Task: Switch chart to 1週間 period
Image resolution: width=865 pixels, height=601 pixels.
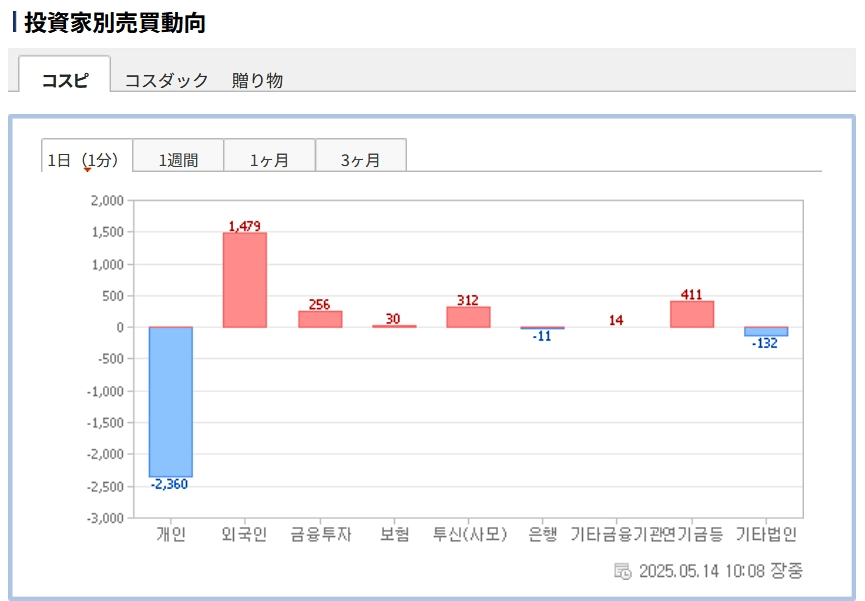Action: tap(178, 159)
